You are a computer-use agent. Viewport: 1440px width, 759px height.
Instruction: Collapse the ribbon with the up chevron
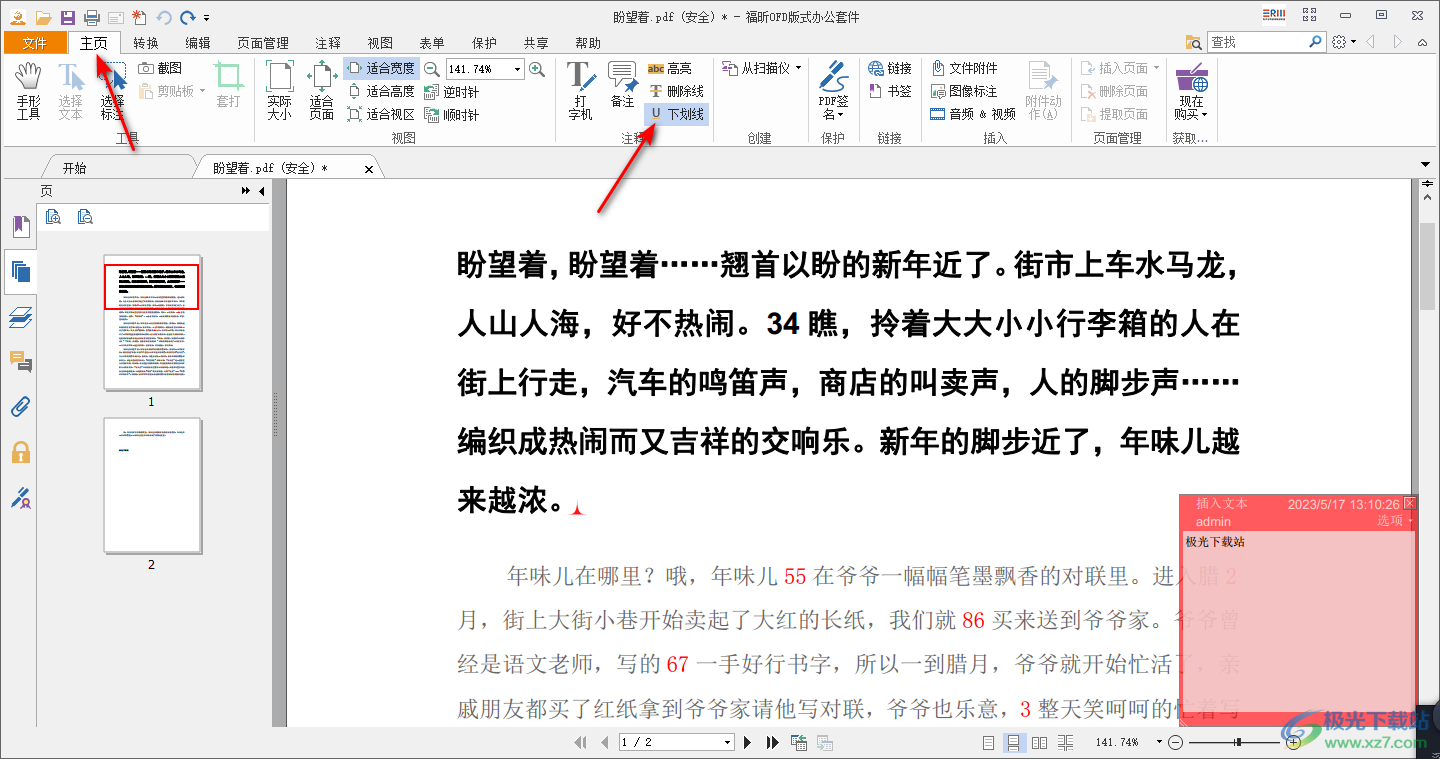coord(1424,42)
